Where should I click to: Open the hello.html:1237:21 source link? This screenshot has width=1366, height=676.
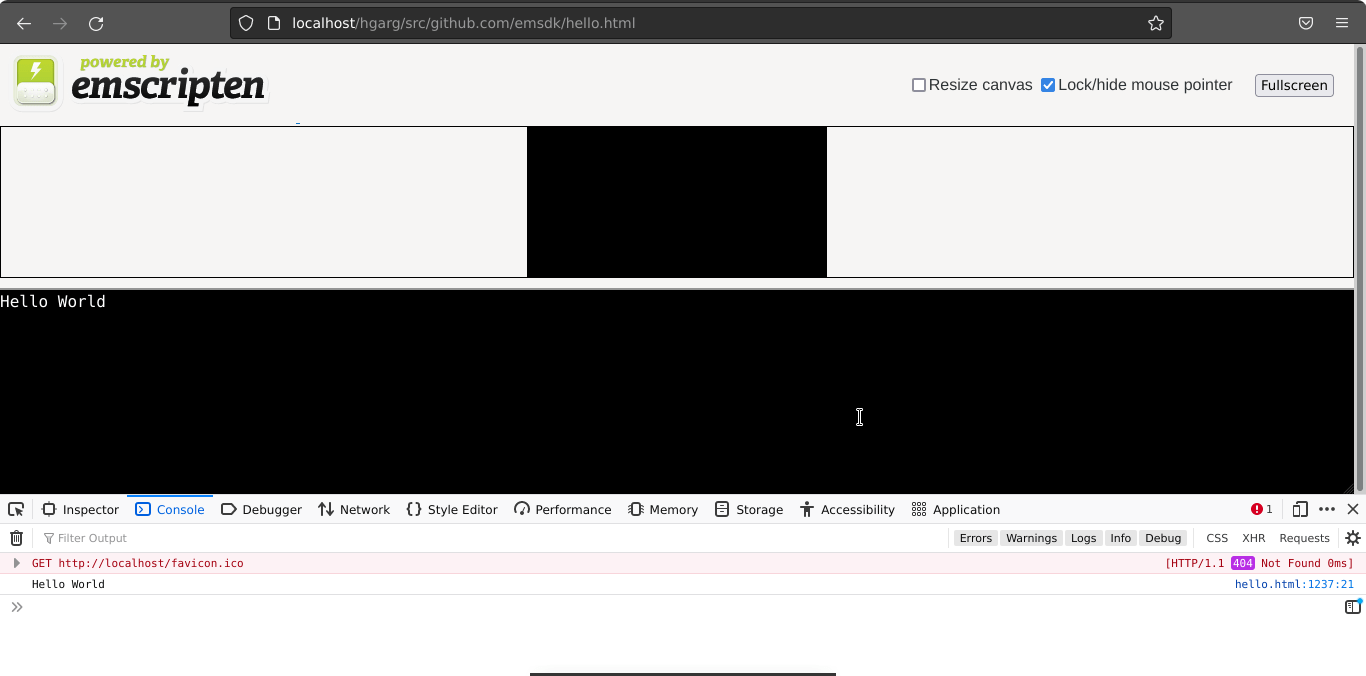(x=1293, y=584)
